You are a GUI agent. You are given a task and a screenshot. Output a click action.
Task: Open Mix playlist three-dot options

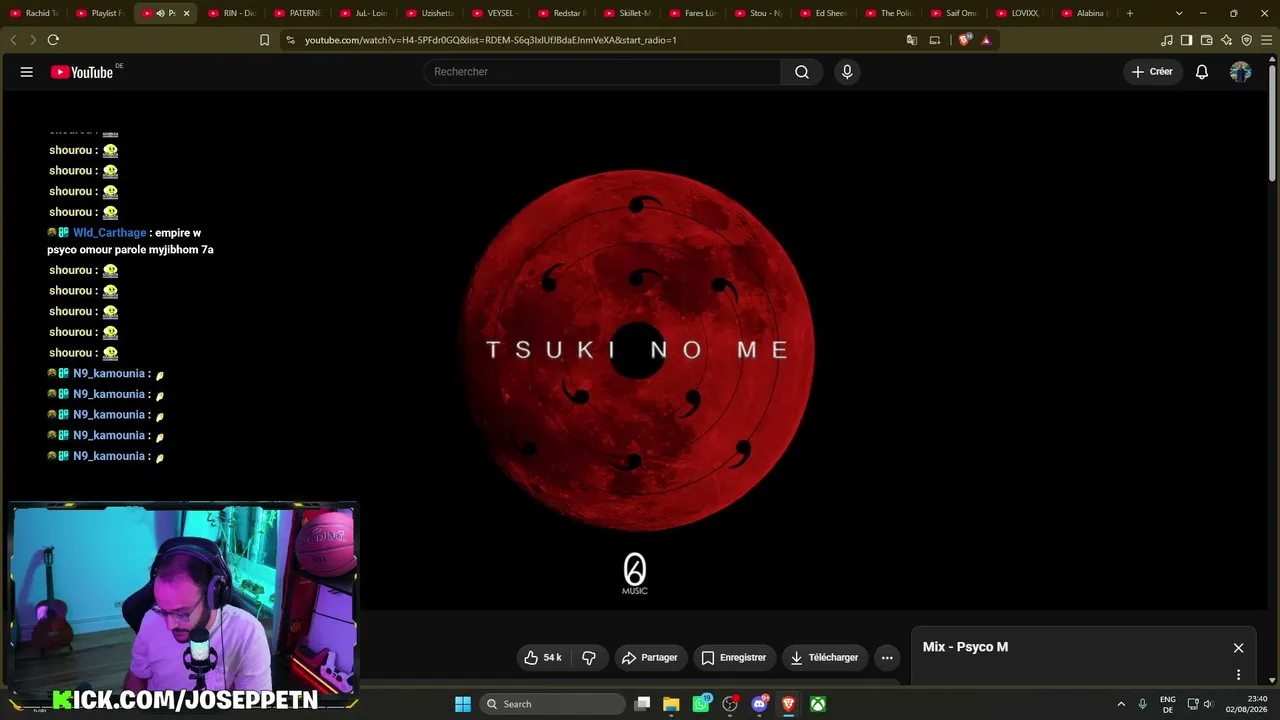pos(1238,675)
